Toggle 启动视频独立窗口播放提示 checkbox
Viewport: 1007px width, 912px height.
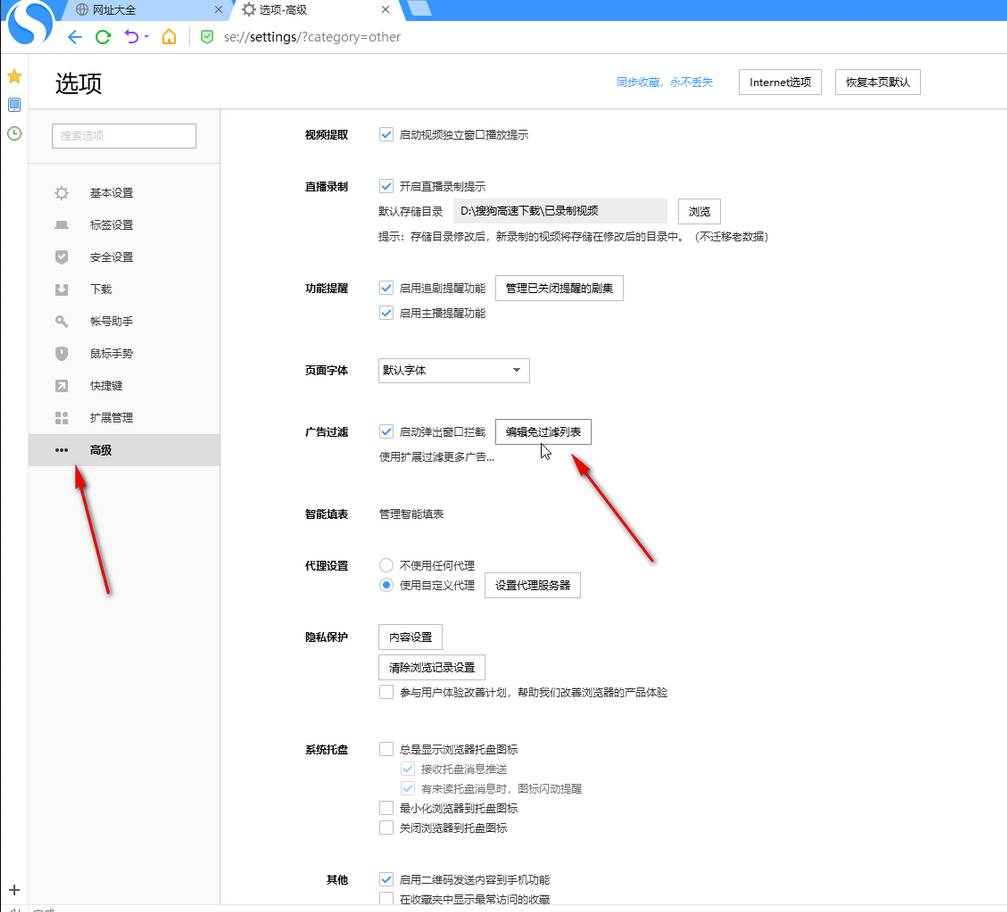(386, 135)
